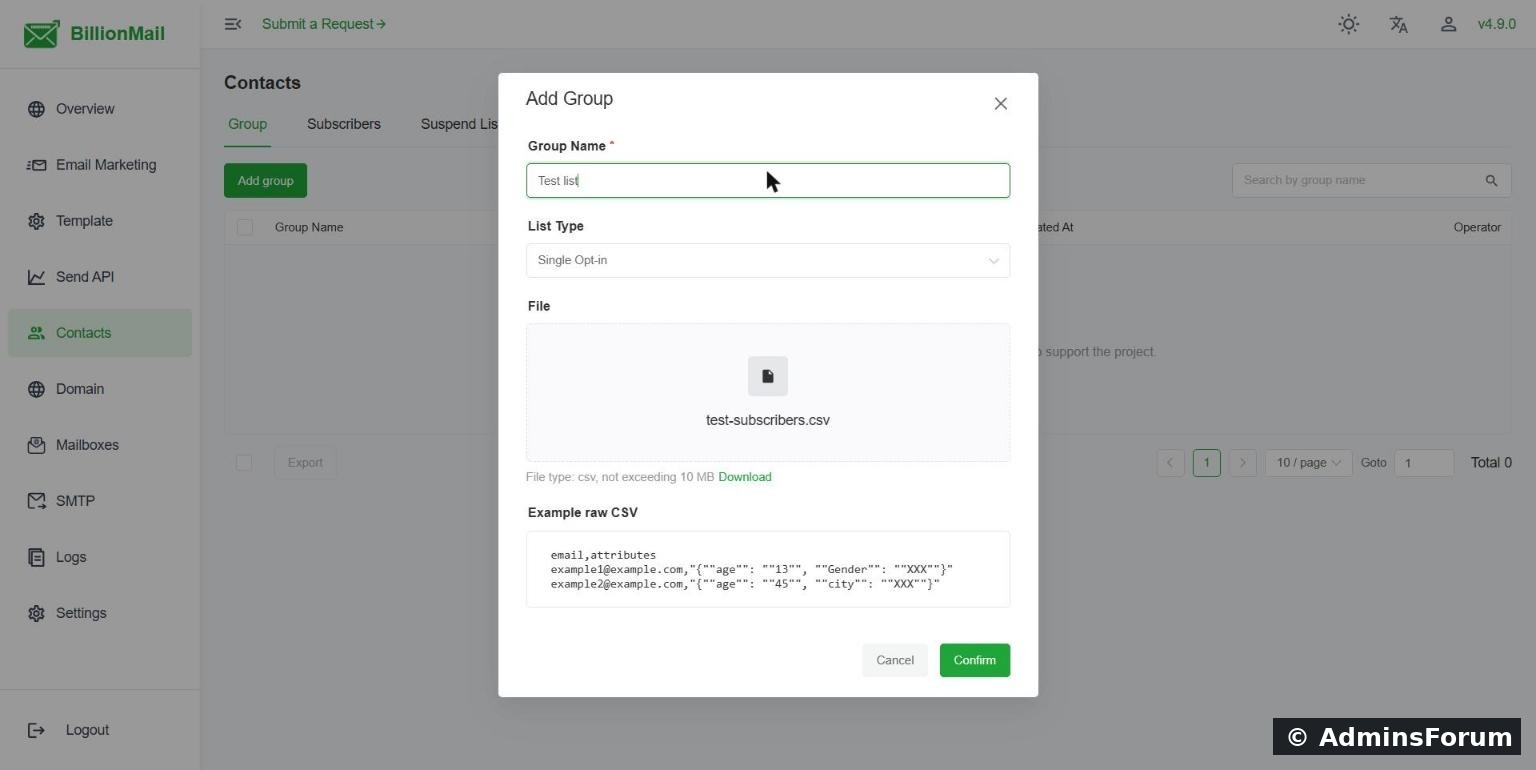Screen dimensions: 1536x770
Task: Click the v4.9.0 version label
Action: point(1497,24)
